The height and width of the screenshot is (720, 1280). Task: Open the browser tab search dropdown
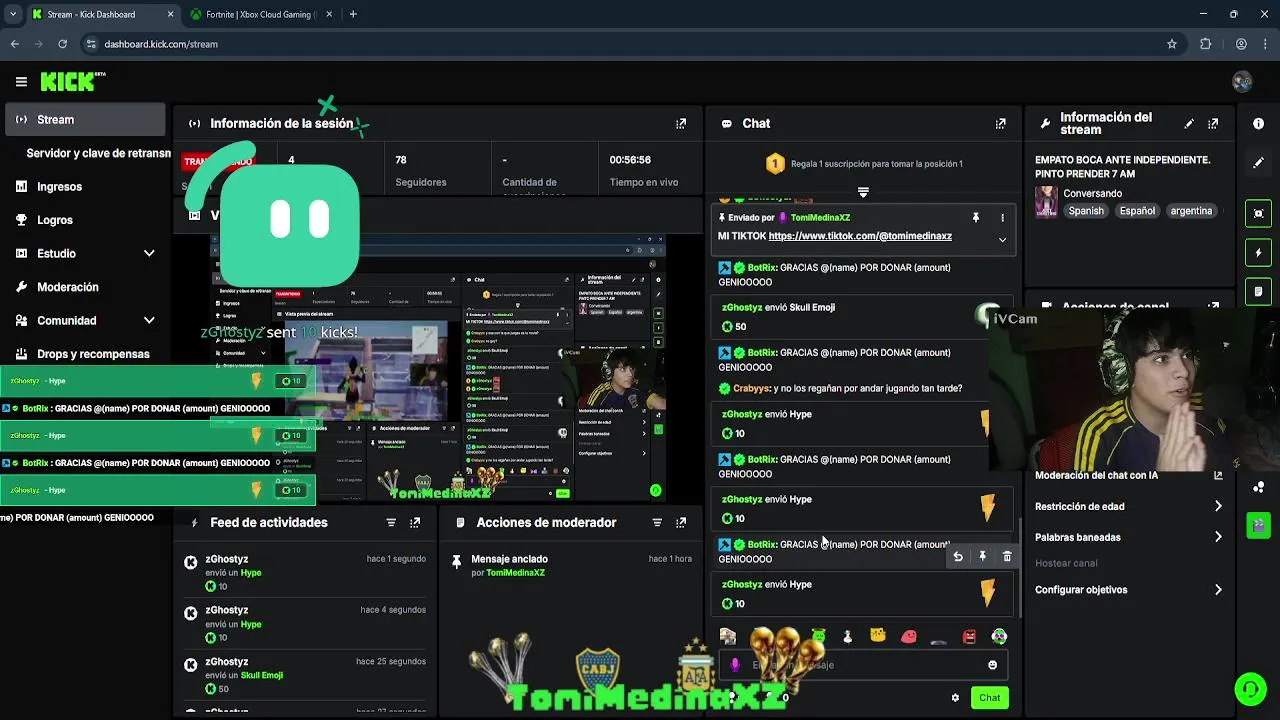click(13, 14)
